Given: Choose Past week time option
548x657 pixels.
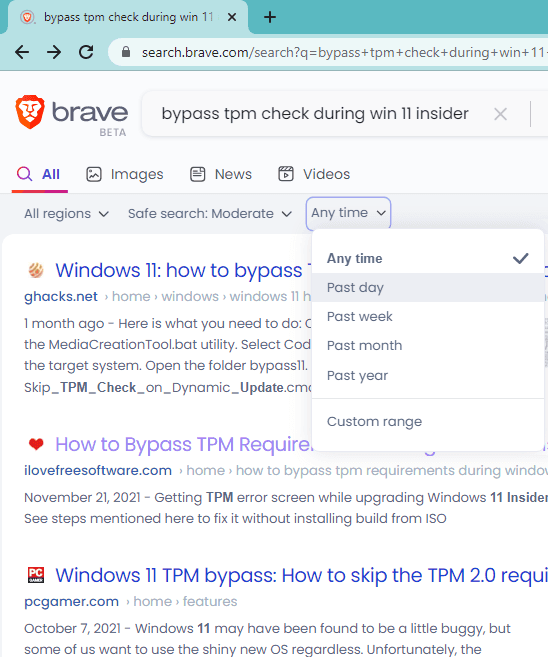Looking at the screenshot, I should coord(428,316).
